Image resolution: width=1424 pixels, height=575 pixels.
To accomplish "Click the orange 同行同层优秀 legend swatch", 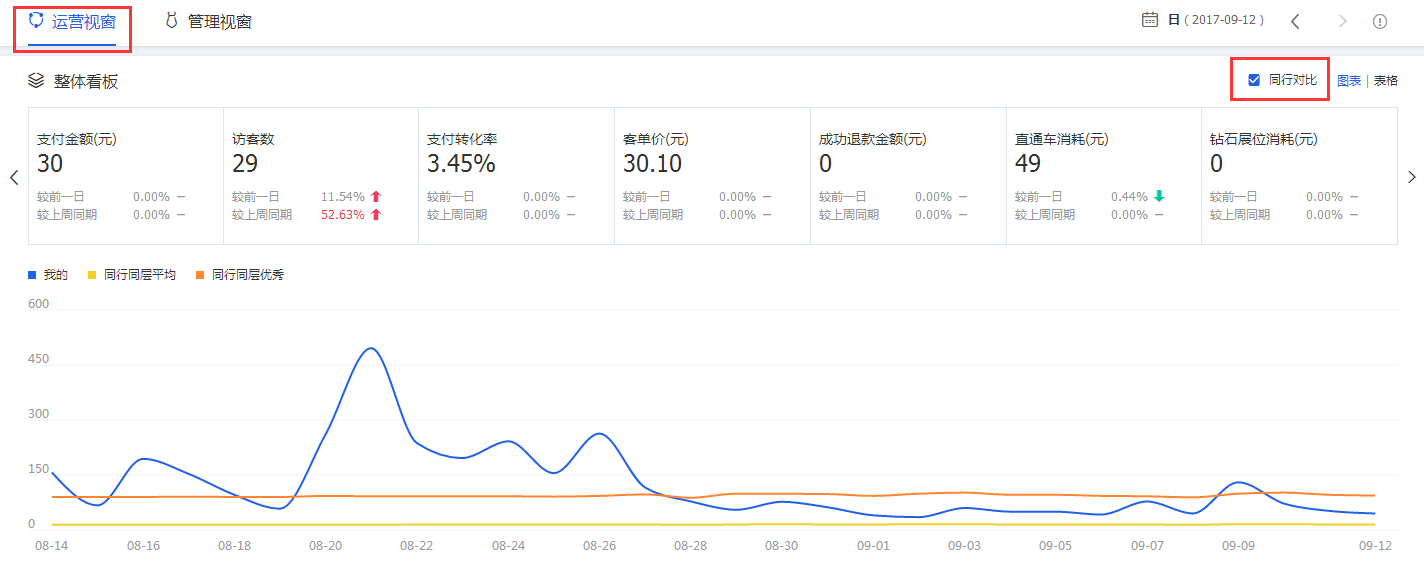I will point(200,274).
